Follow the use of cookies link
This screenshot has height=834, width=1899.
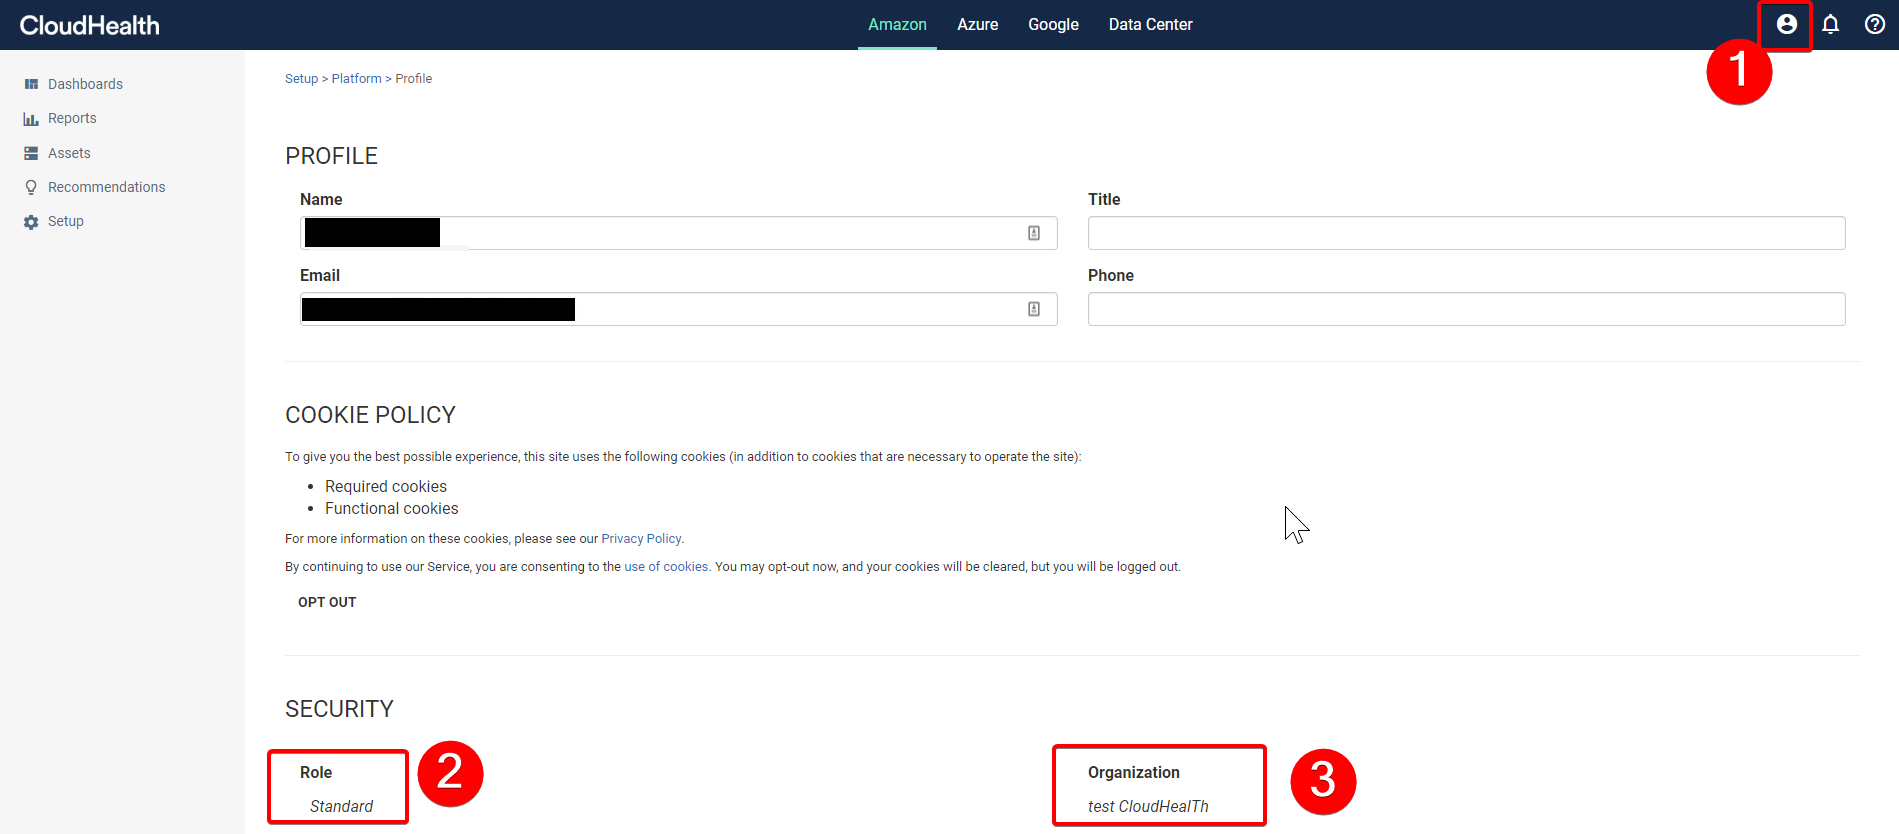click(x=666, y=566)
